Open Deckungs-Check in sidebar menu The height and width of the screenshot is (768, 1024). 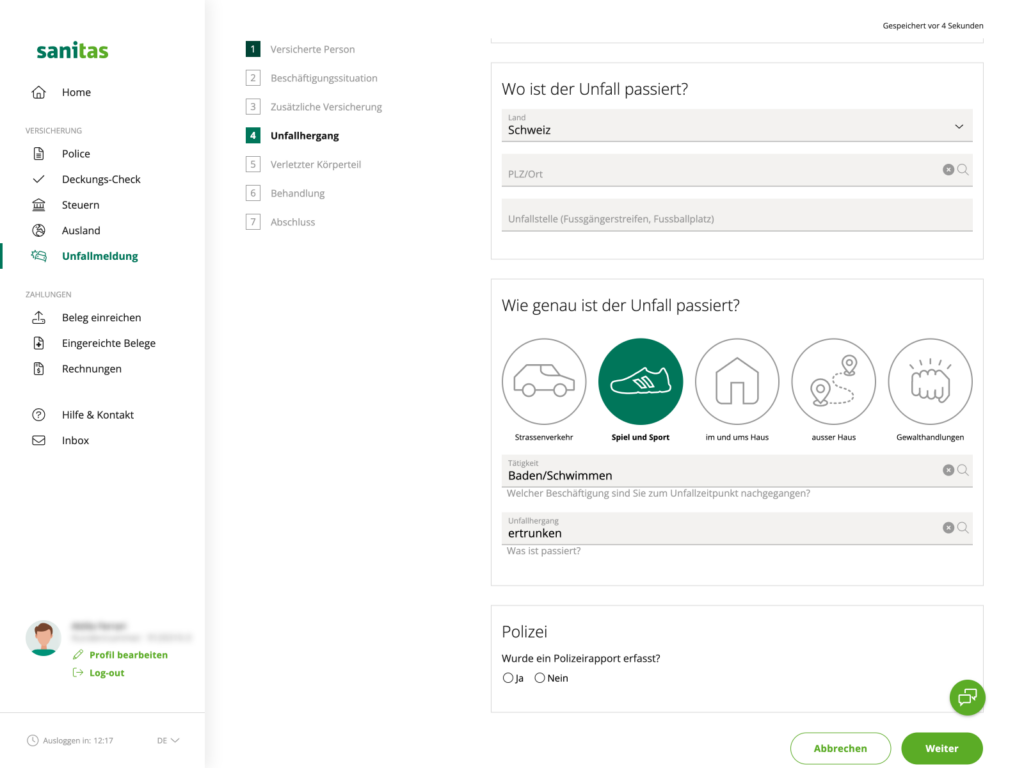pos(101,179)
